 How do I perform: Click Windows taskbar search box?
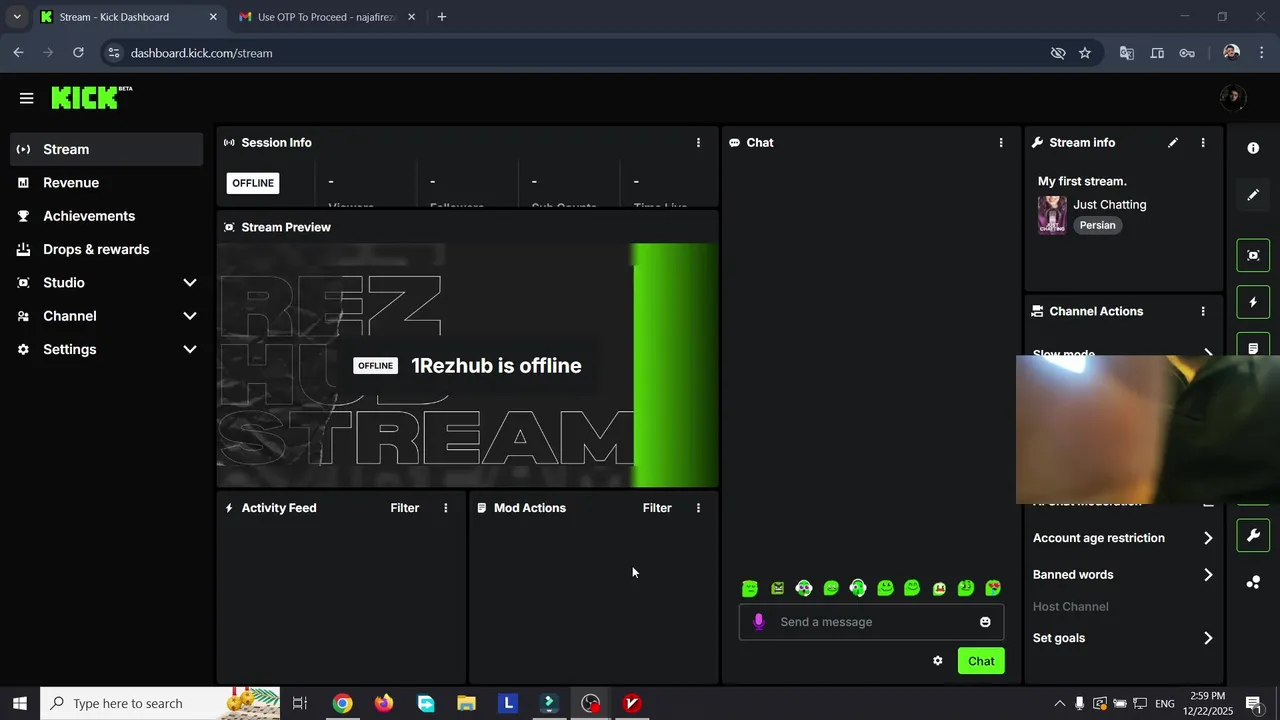tap(160, 703)
